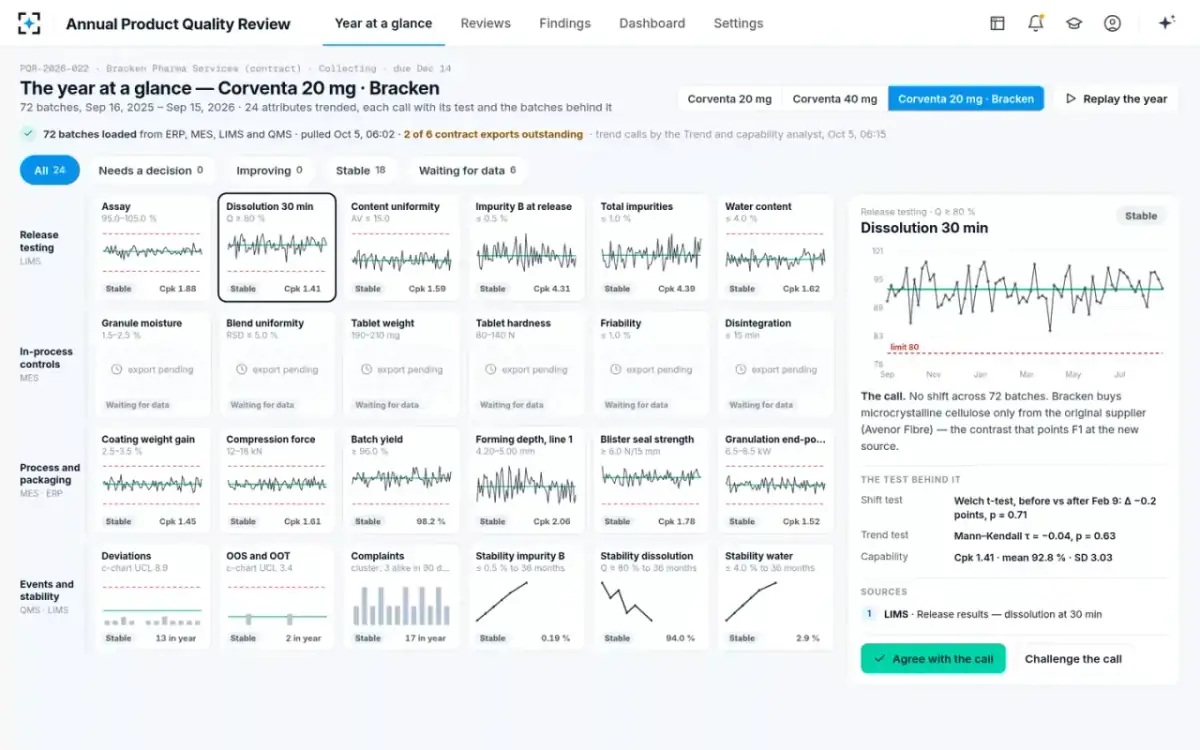Click the source number 1 badge
1200x750 pixels.
[x=869, y=614]
